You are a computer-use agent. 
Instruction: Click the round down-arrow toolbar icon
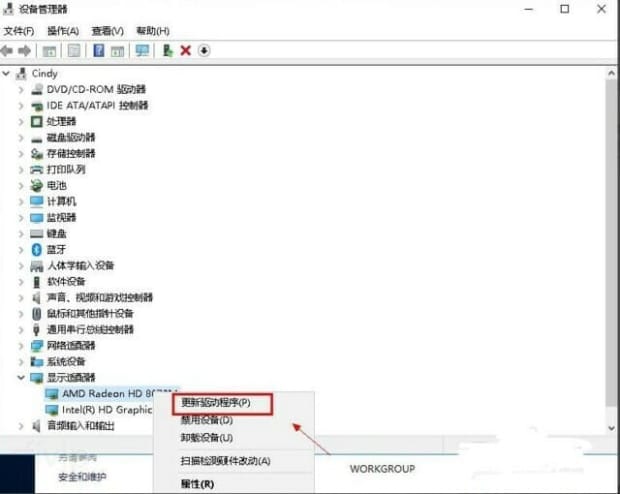(x=204, y=50)
